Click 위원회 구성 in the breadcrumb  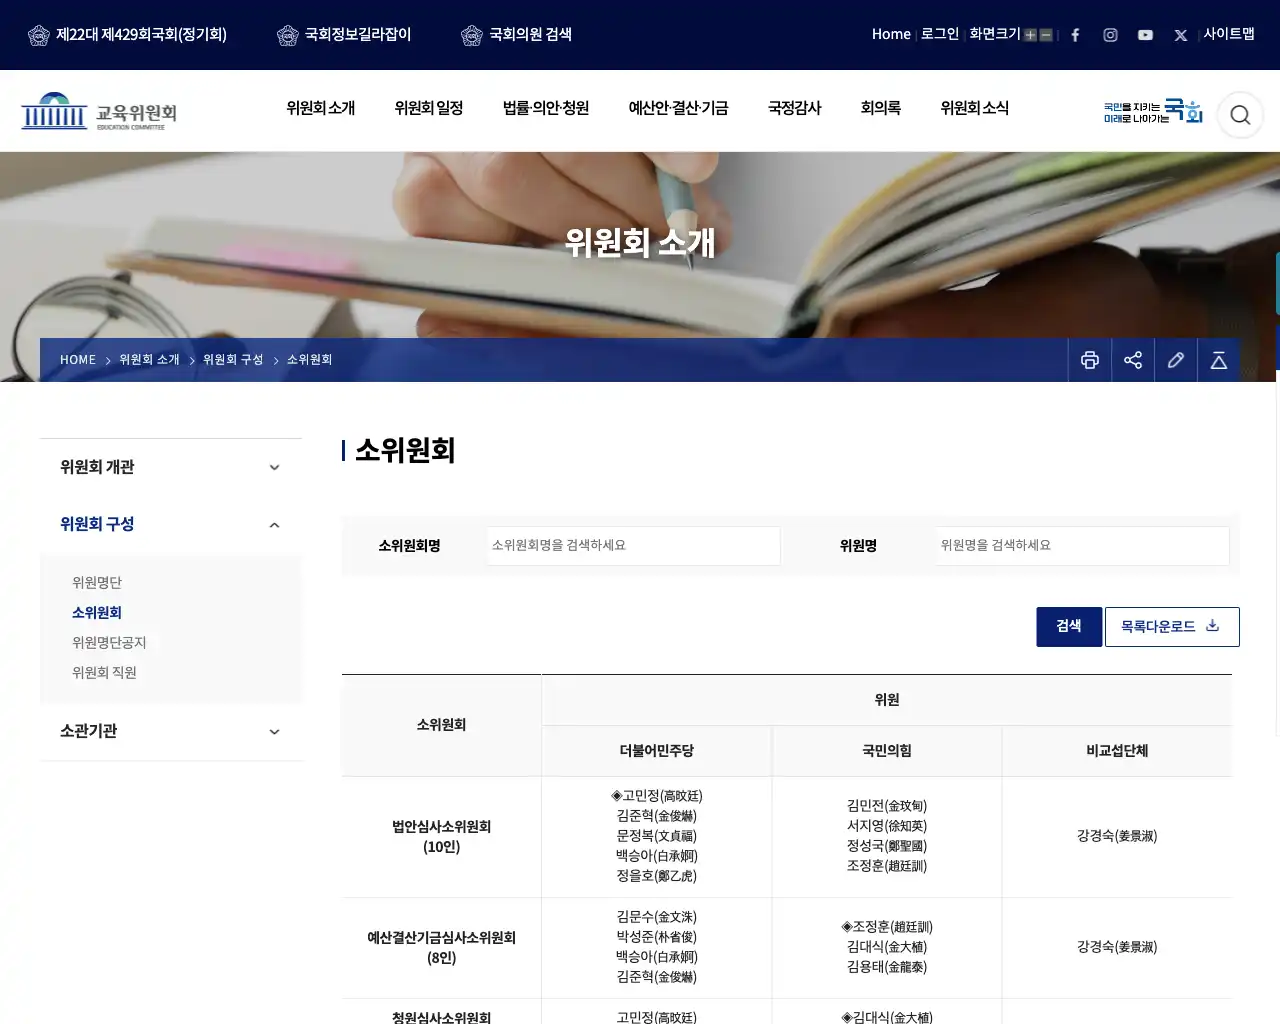pyautogui.click(x=233, y=360)
